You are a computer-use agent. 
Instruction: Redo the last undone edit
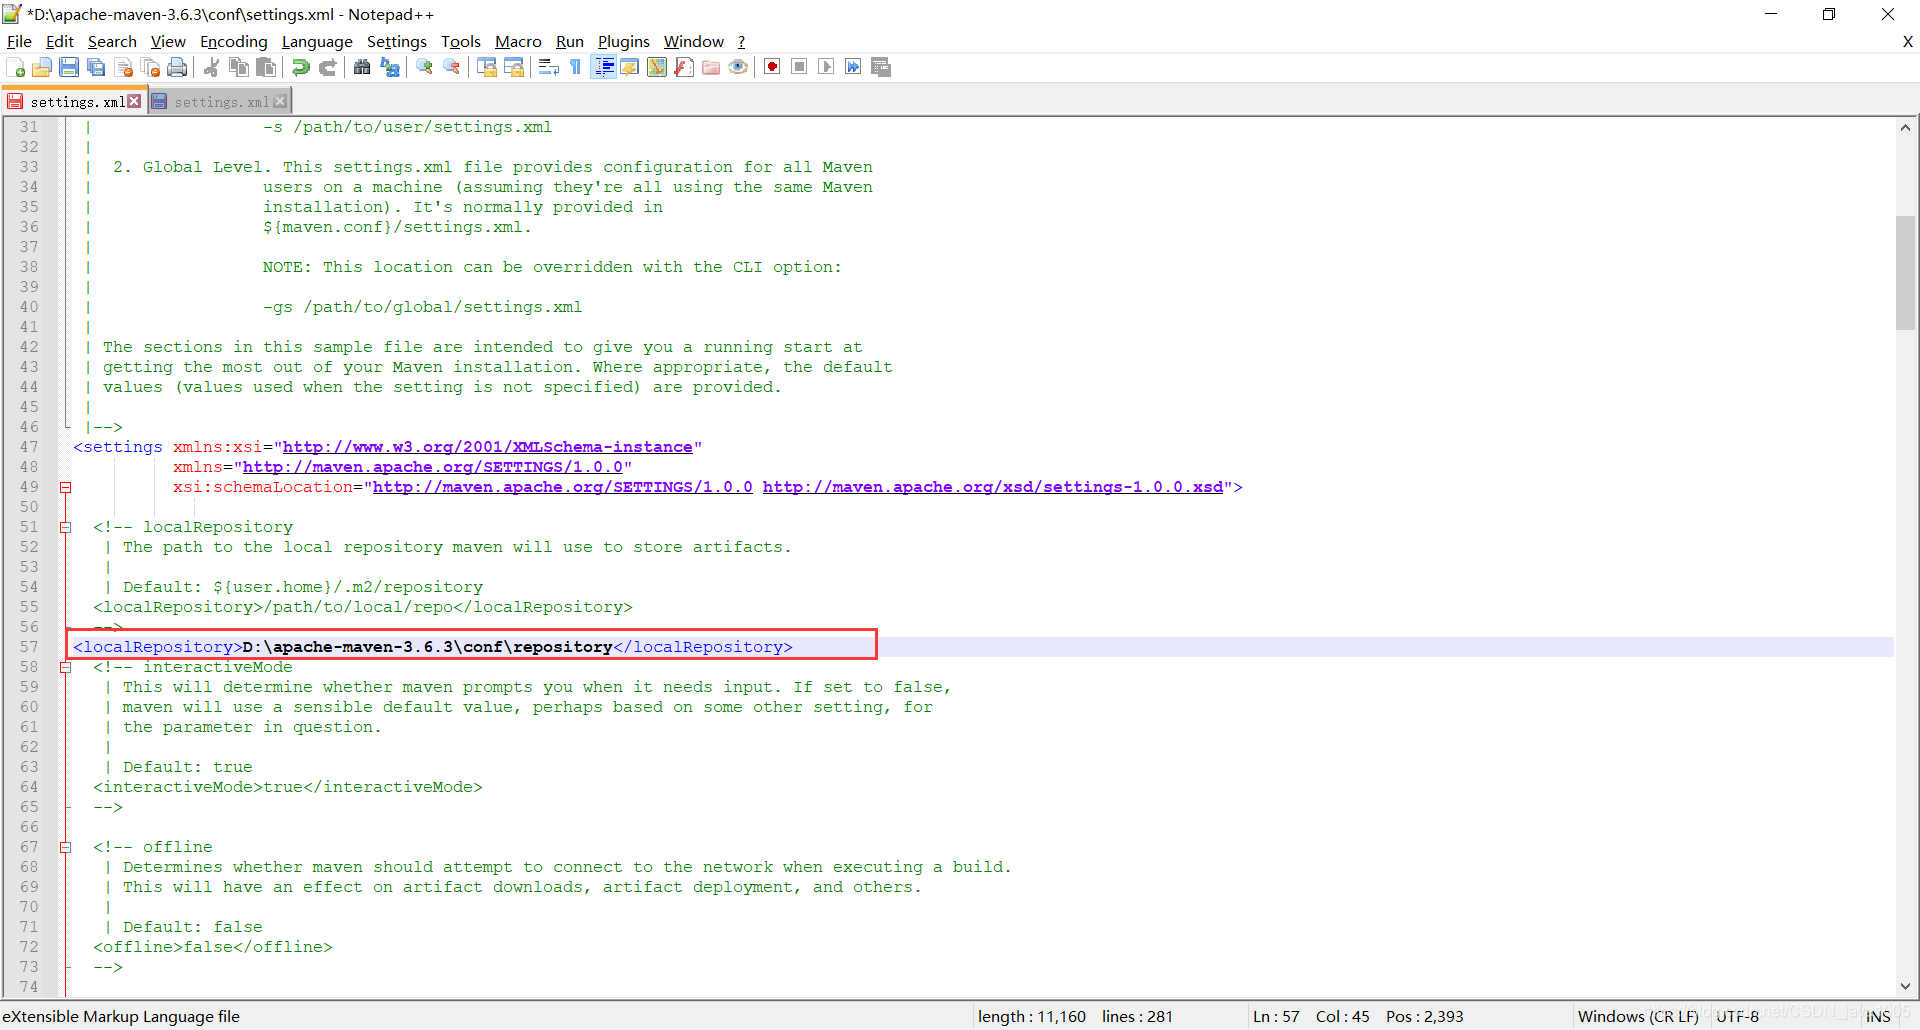tap(327, 67)
